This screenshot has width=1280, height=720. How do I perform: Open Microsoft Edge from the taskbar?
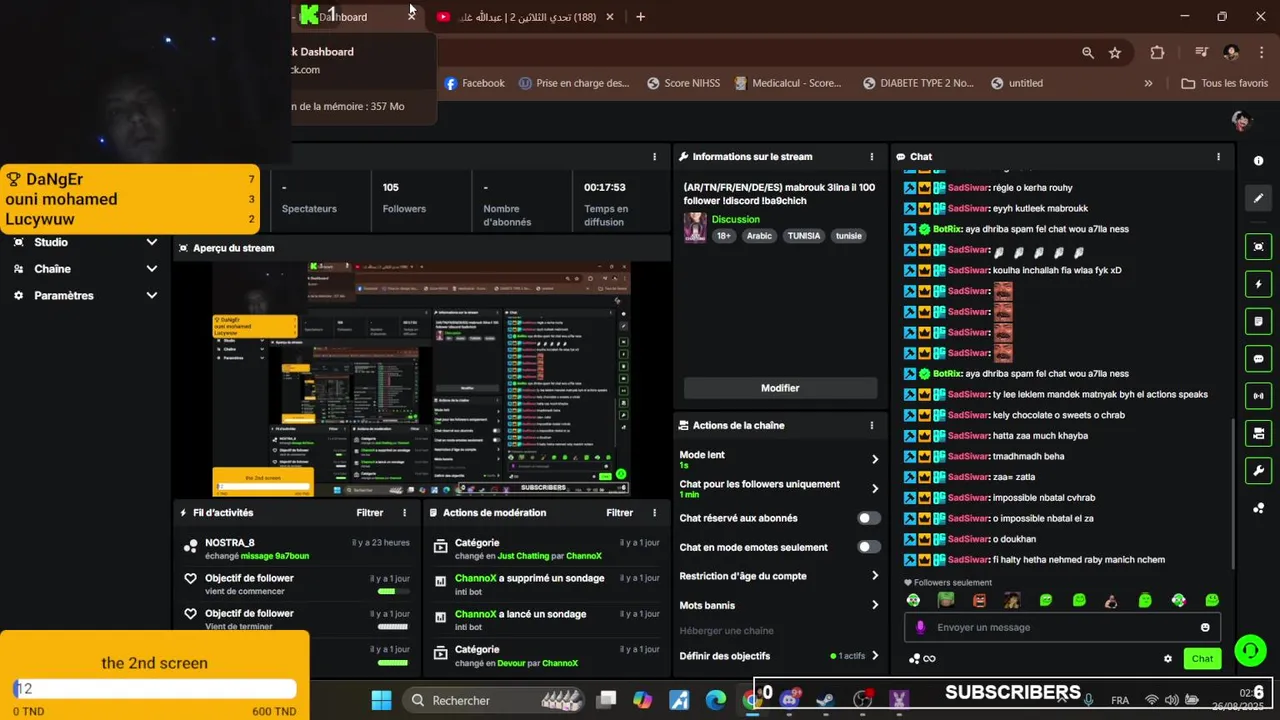[716, 700]
